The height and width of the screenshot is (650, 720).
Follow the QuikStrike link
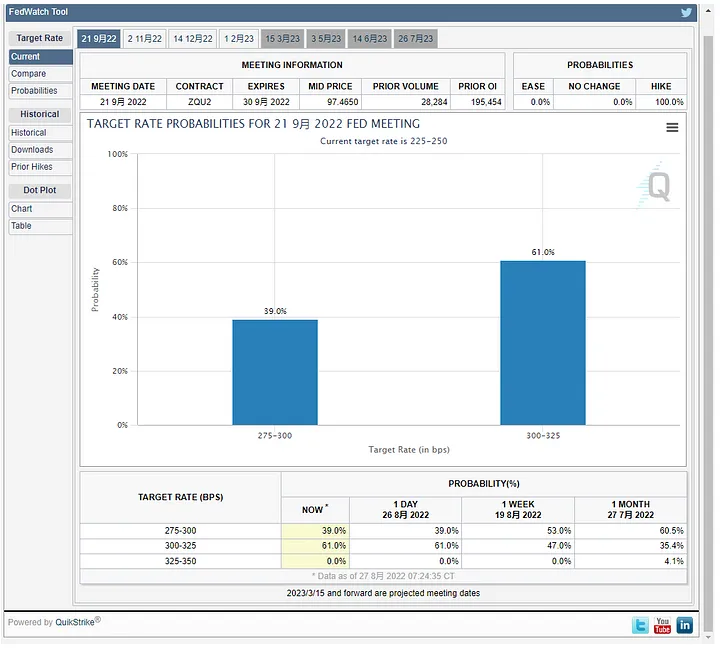pos(74,622)
